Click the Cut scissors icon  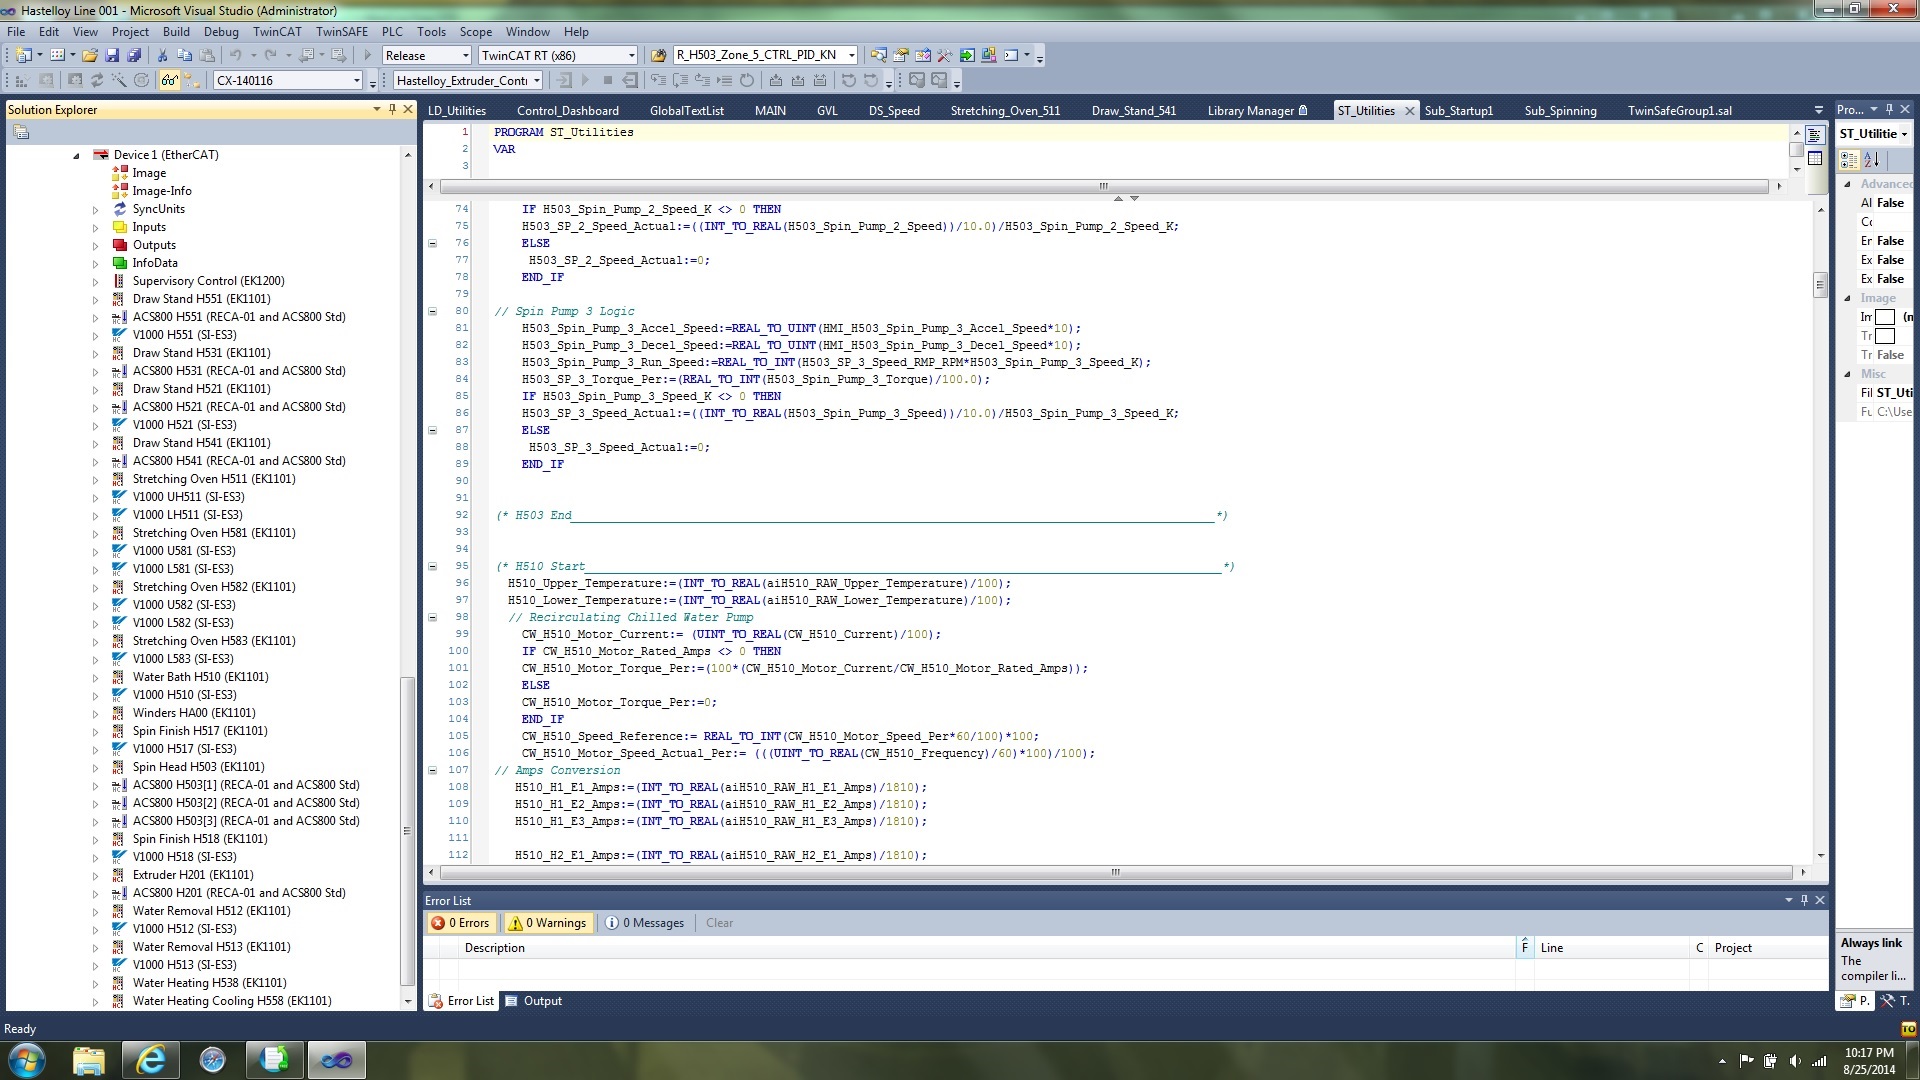tap(162, 56)
